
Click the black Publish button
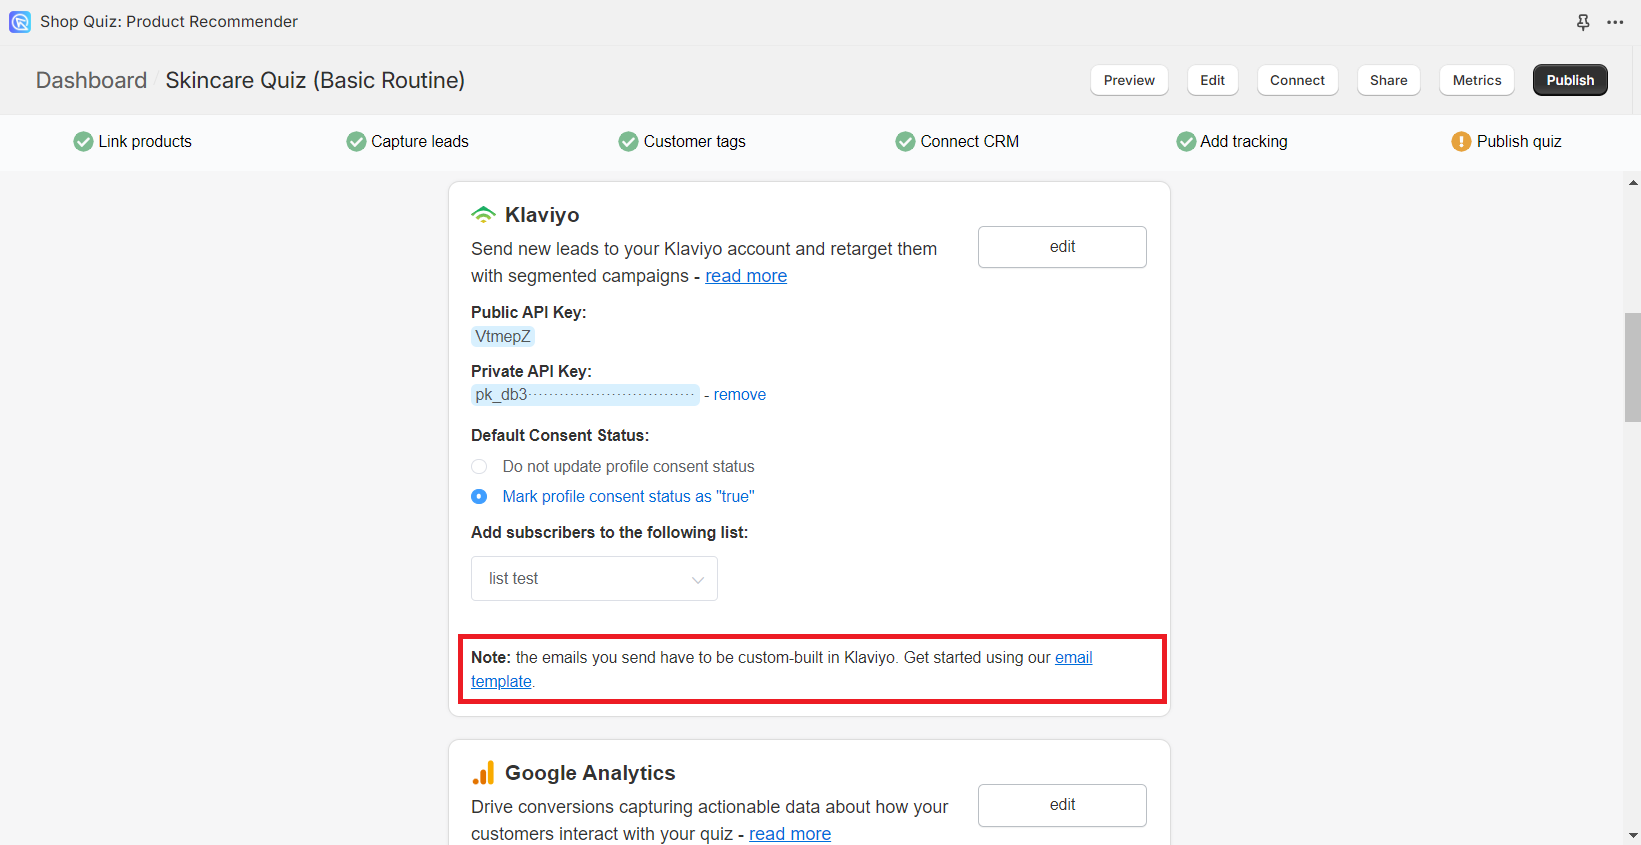pos(1570,80)
